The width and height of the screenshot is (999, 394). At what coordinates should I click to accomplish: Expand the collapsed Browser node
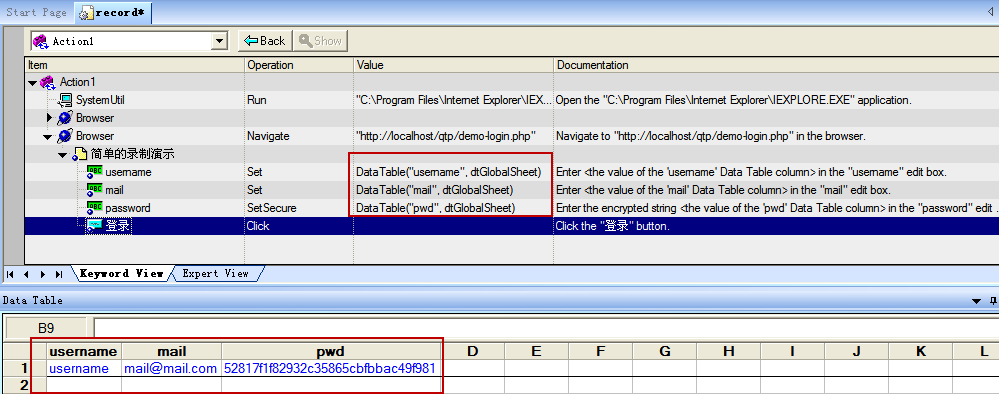(x=50, y=118)
